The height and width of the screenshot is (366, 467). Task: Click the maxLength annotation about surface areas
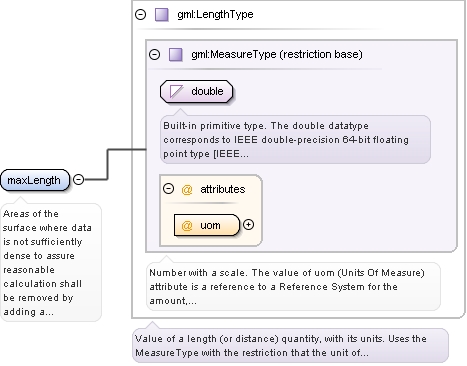pyautogui.click(x=51, y=262)
